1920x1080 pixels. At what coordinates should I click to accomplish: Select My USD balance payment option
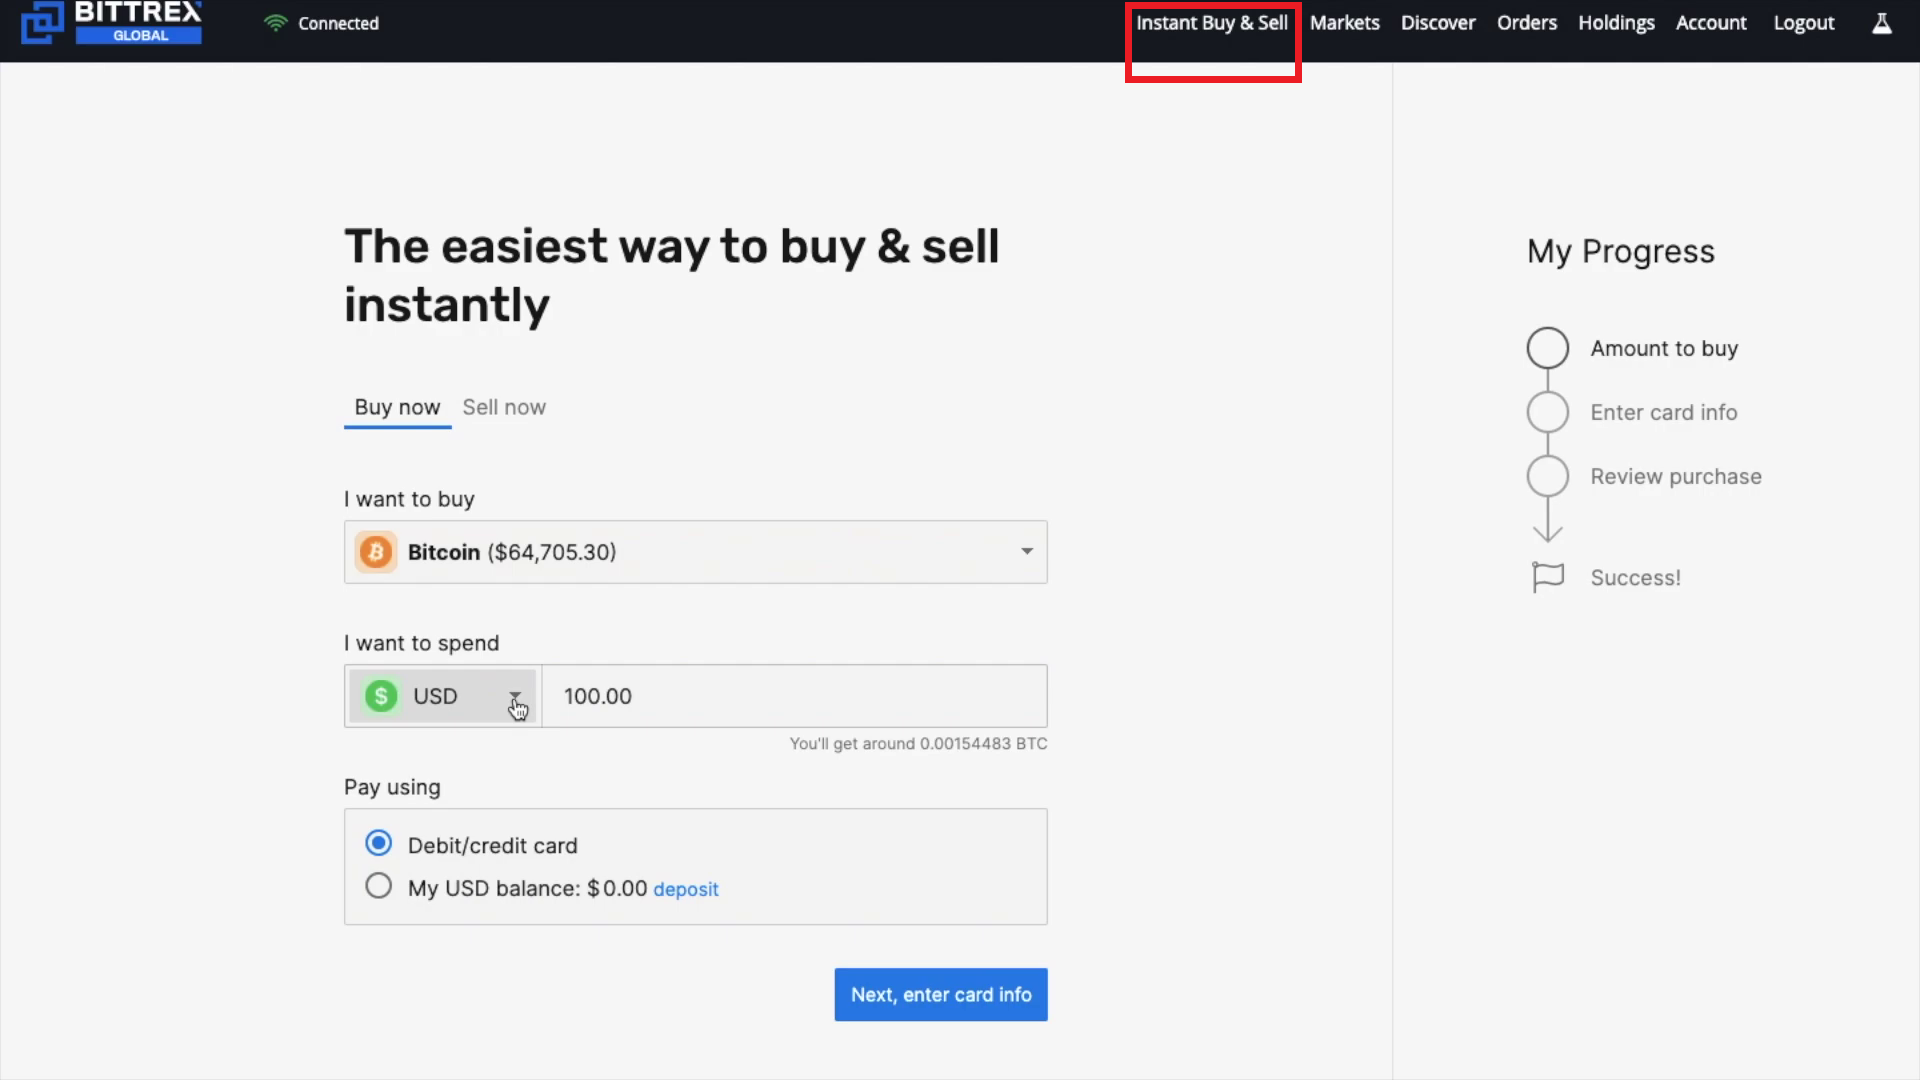pos(376,886)
